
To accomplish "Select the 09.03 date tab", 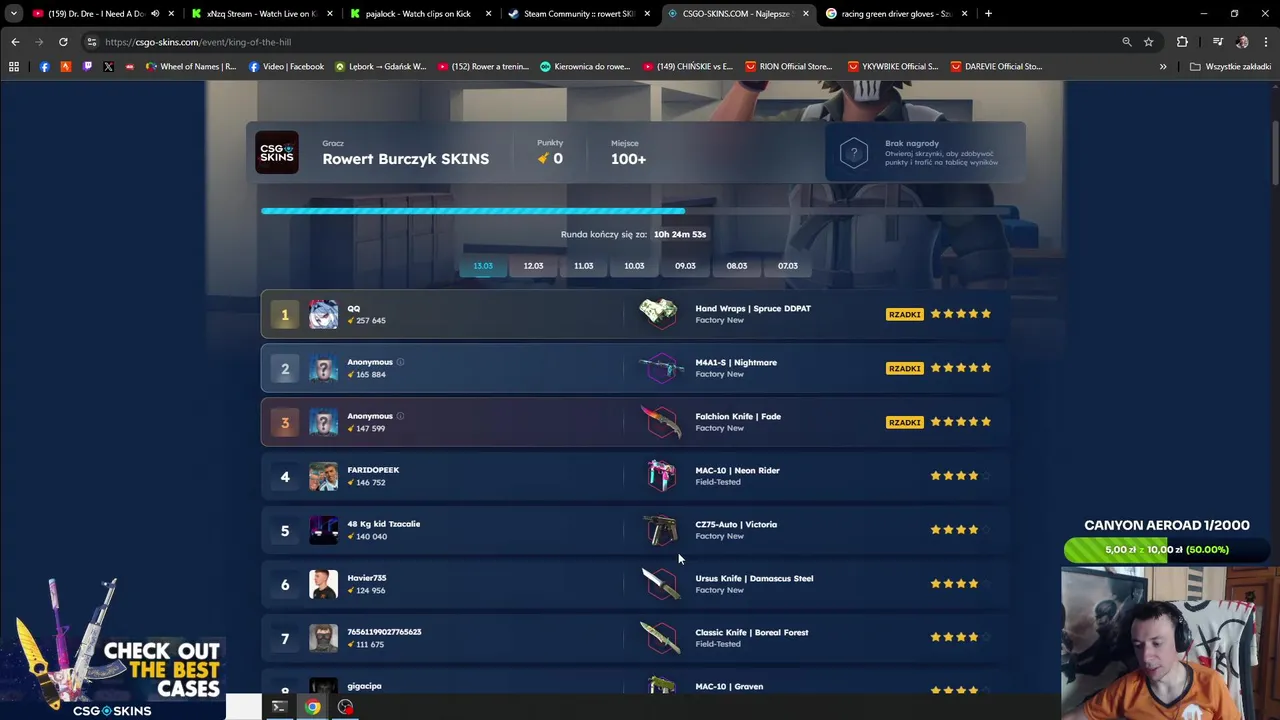I will coord(685,266).
